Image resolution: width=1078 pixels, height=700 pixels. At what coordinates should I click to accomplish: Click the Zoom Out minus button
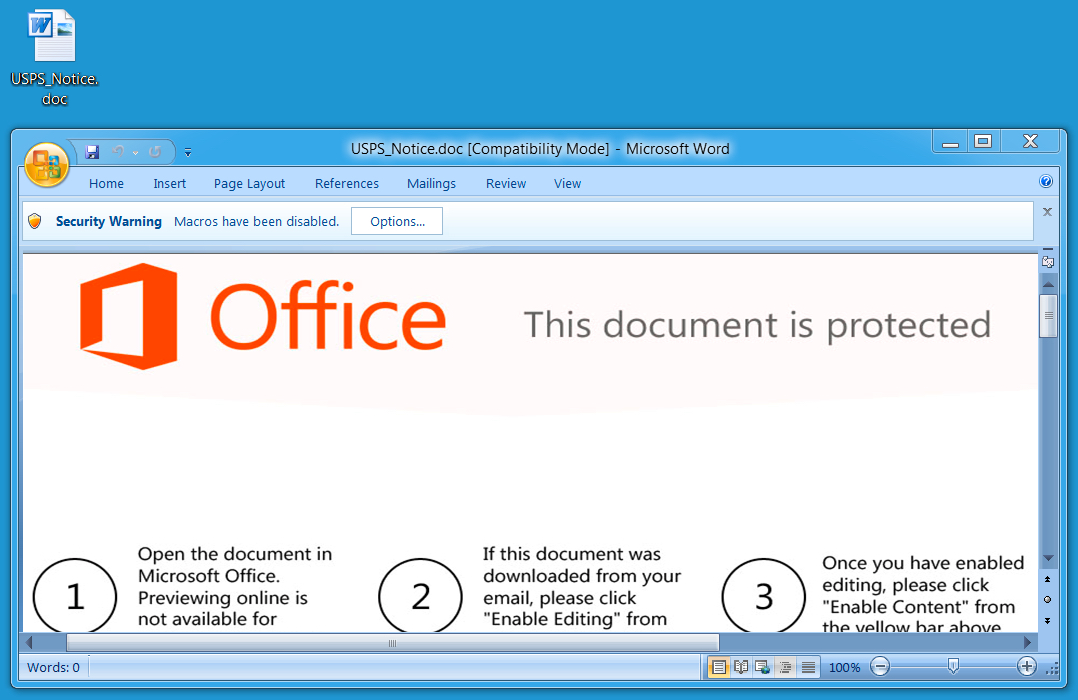pyautogui.click(x=880, y=667)
